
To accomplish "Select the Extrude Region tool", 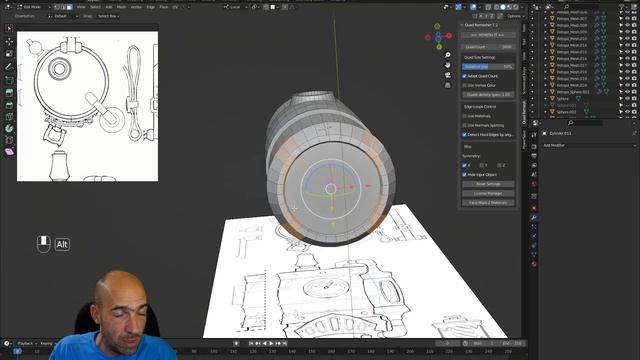I will [x=9, y=93].
